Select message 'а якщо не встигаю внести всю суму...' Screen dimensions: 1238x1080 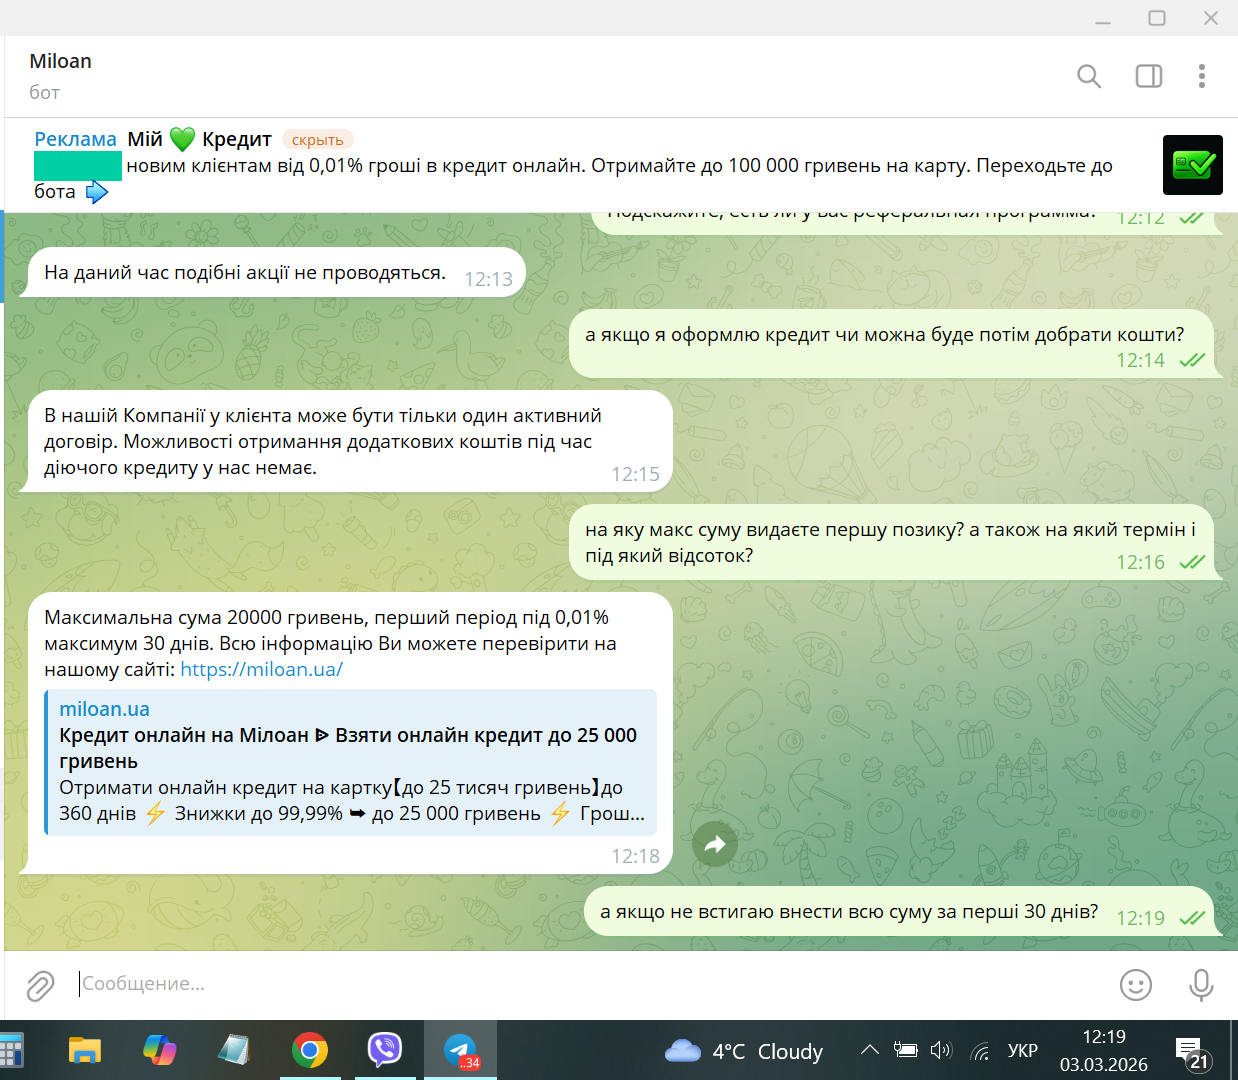point(904,911)
